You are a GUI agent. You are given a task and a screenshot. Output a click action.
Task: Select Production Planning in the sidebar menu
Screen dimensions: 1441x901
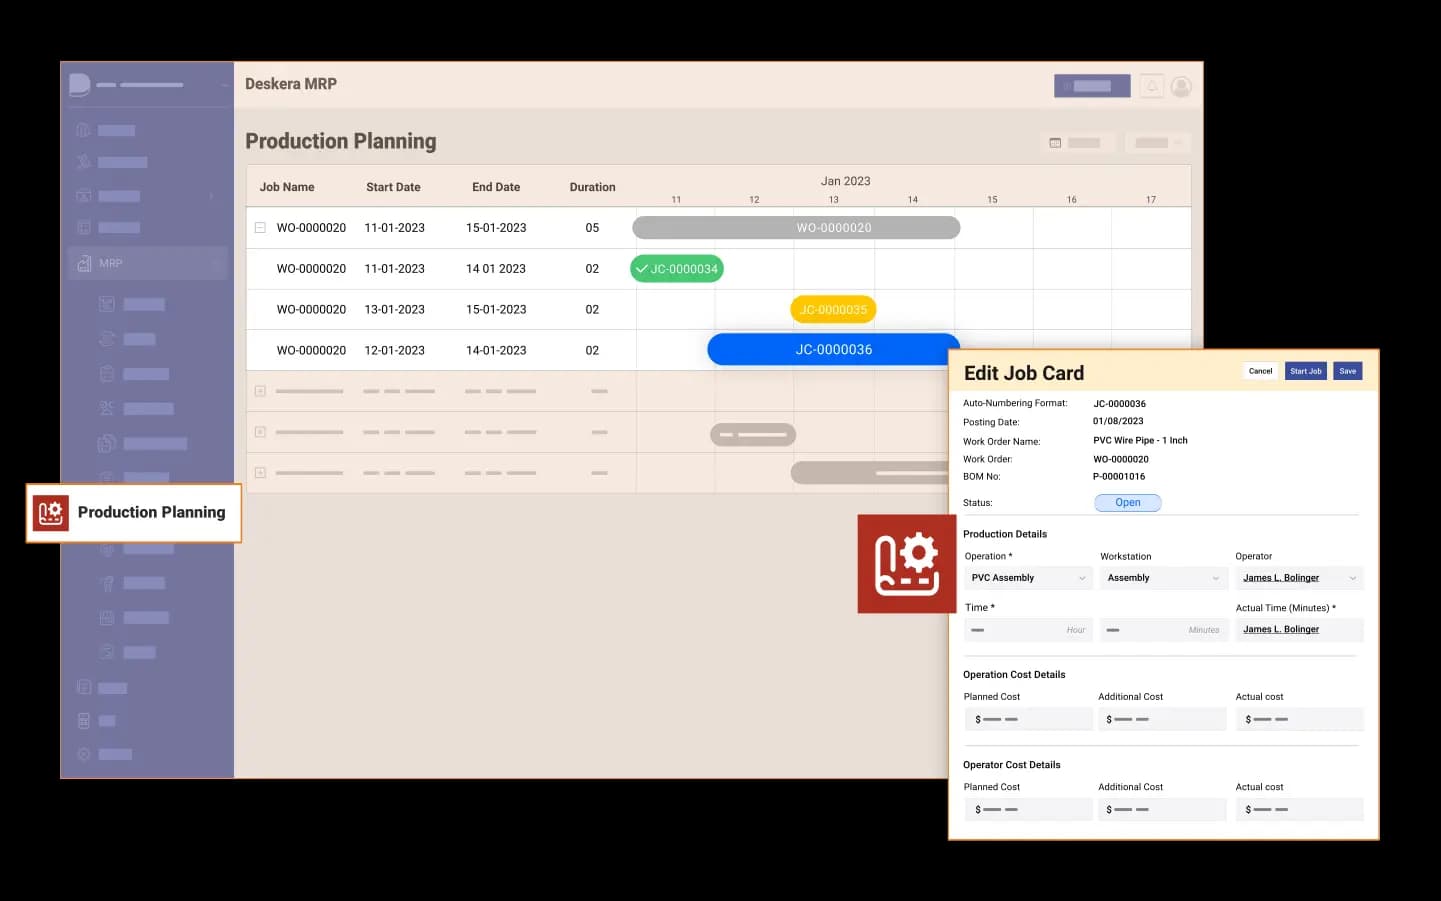tap(151, 513)
